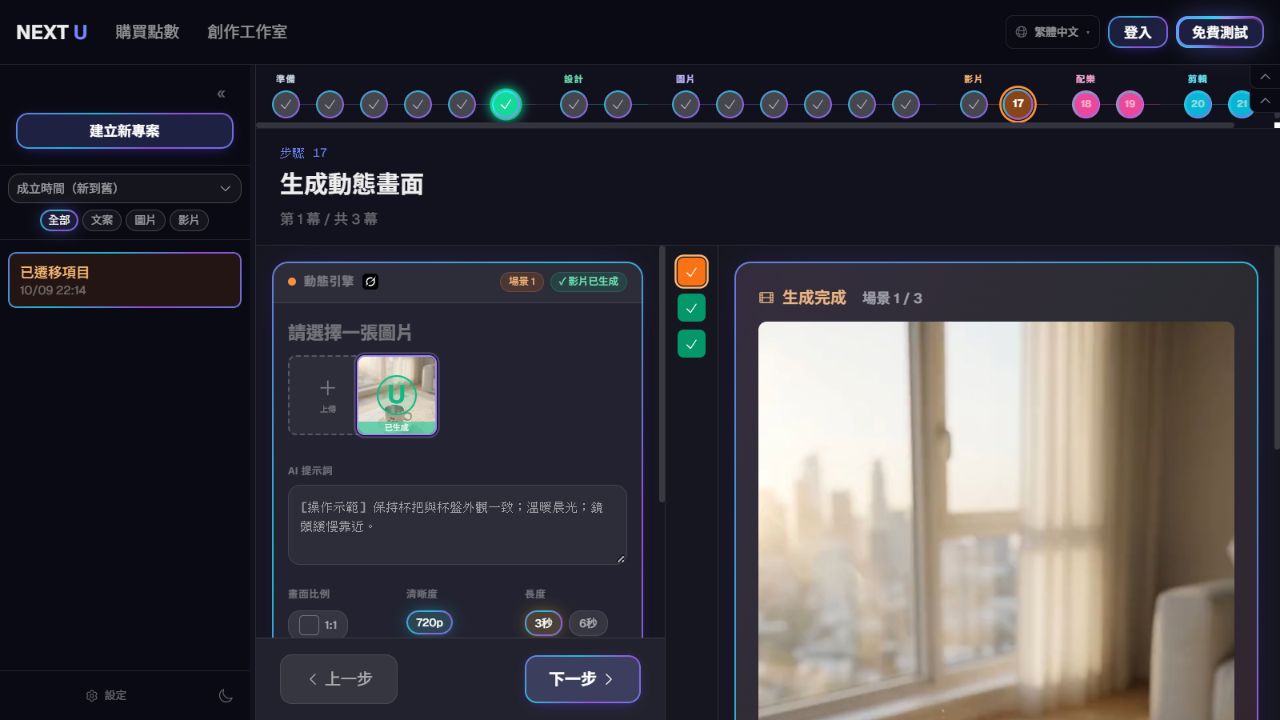Open first completed step under 設計
Viewport: 1280px width, 720px height.
click(574, 104)
